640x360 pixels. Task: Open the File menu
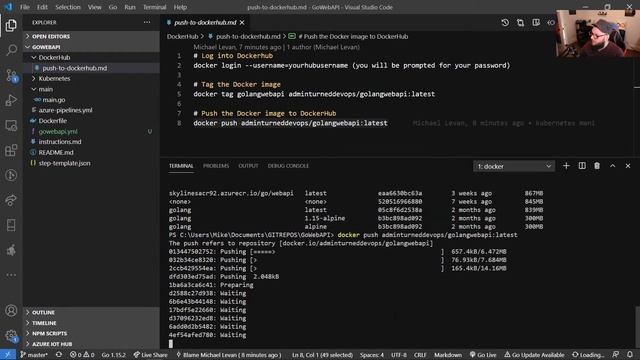tap(25, 7)
